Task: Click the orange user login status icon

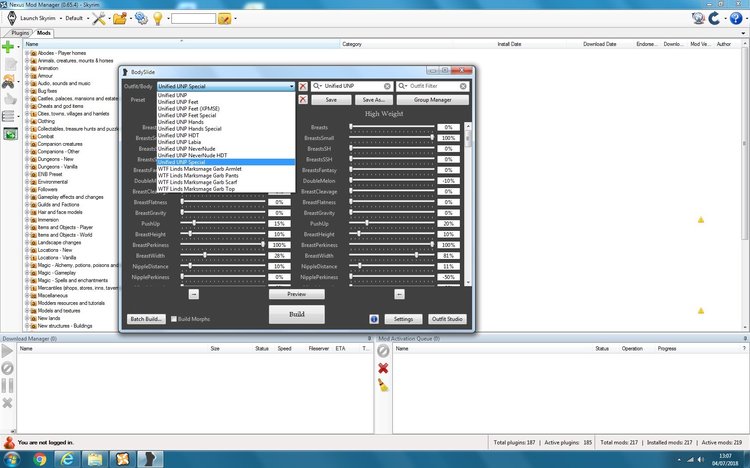Action: coord(9,442)
